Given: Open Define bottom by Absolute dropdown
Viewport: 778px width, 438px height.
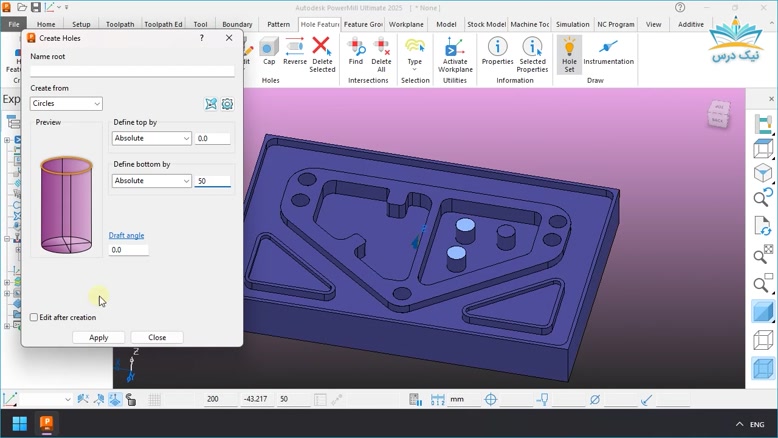Looking at the screenshot, I should click(x=151, y=181).
